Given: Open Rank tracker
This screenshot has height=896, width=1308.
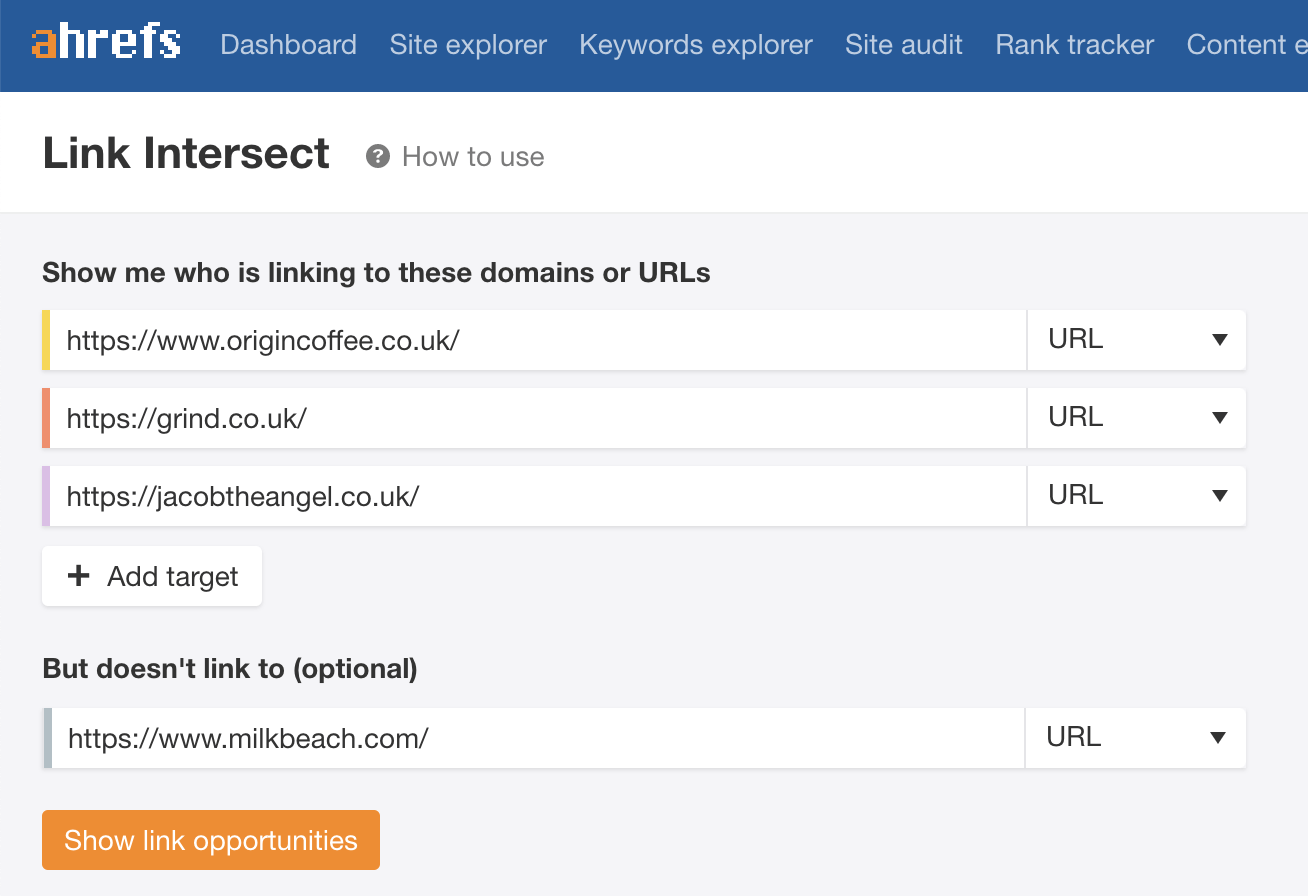Looking at the screenshot, I should [1073, 45].
